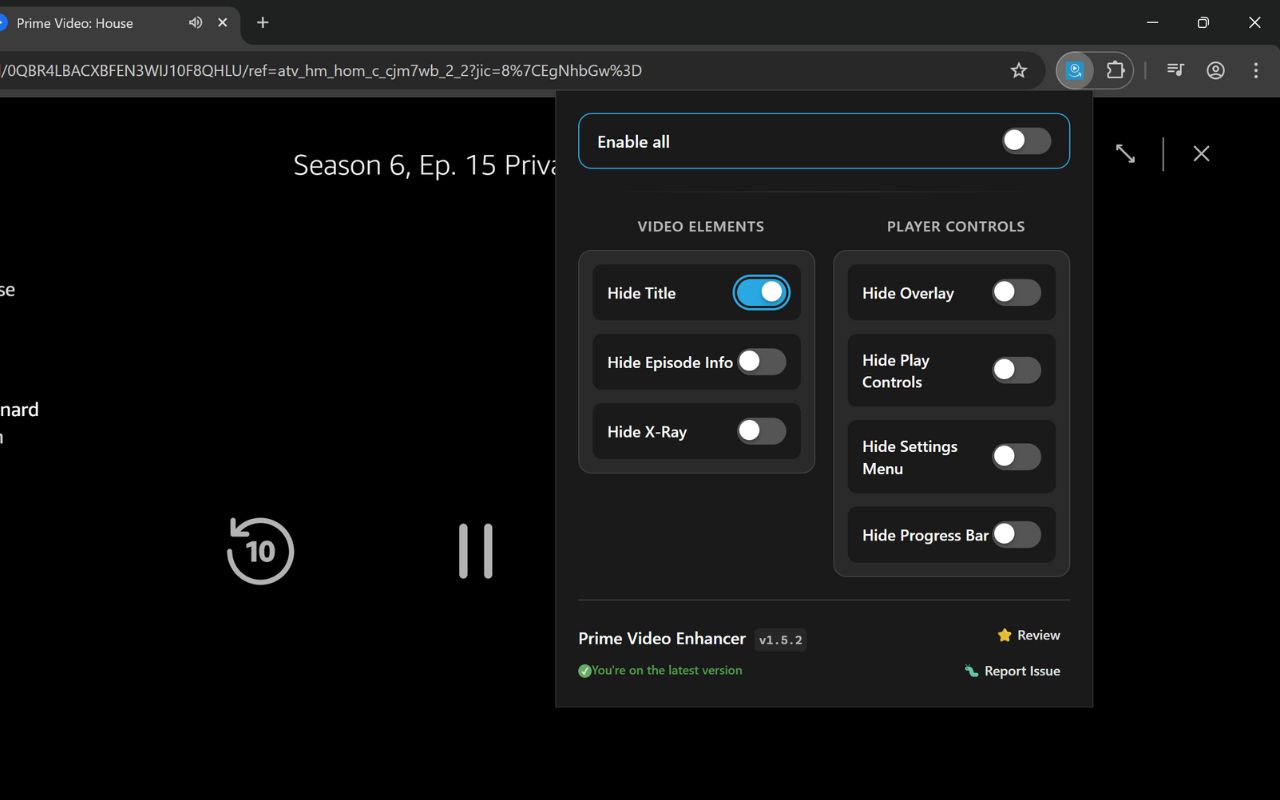Click the v1.5.2 version badge

780,640
